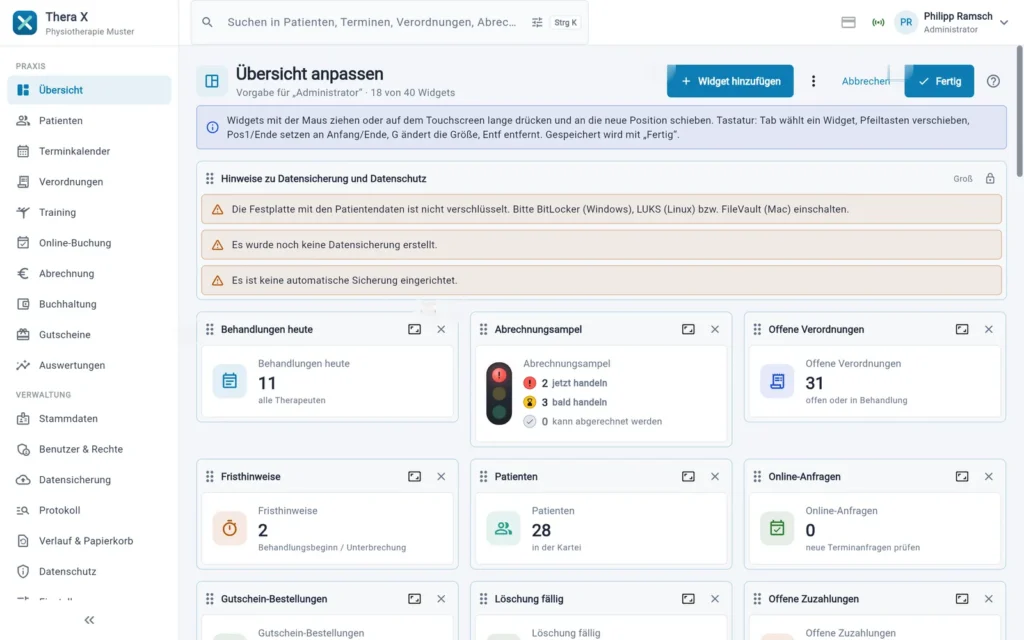Select Abrechnung in the sidebar
Screen dimensions: 1024x640
point(89,274)
